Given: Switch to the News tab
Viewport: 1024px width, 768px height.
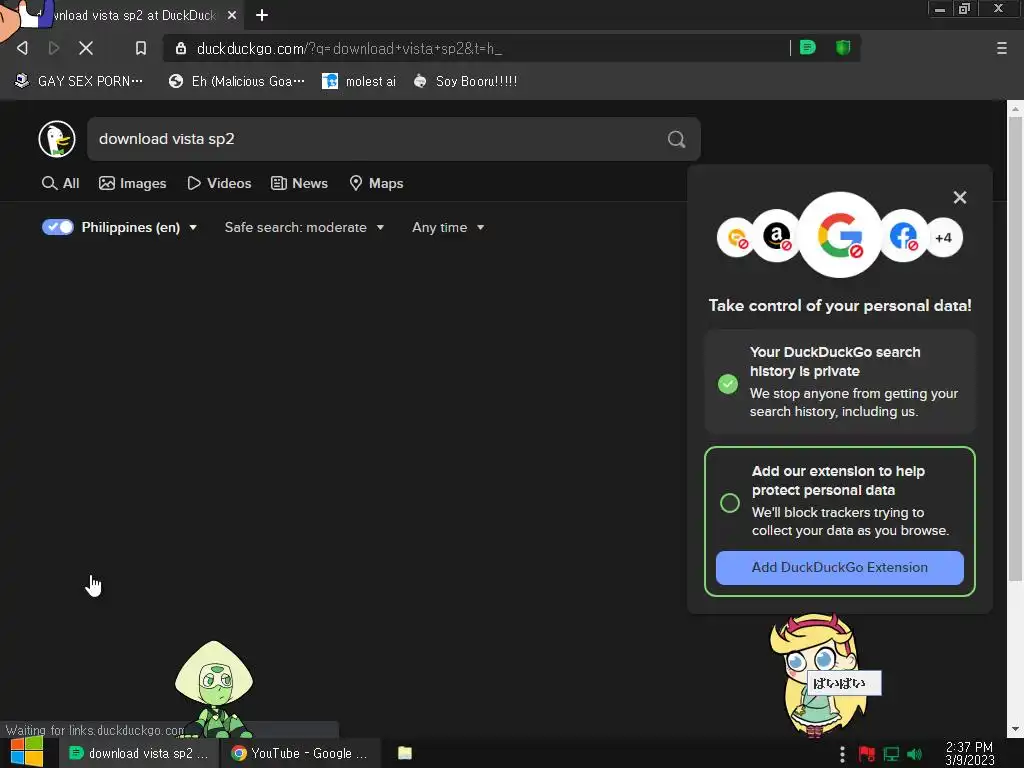Looking at the screenshot, I should [300, 184].
